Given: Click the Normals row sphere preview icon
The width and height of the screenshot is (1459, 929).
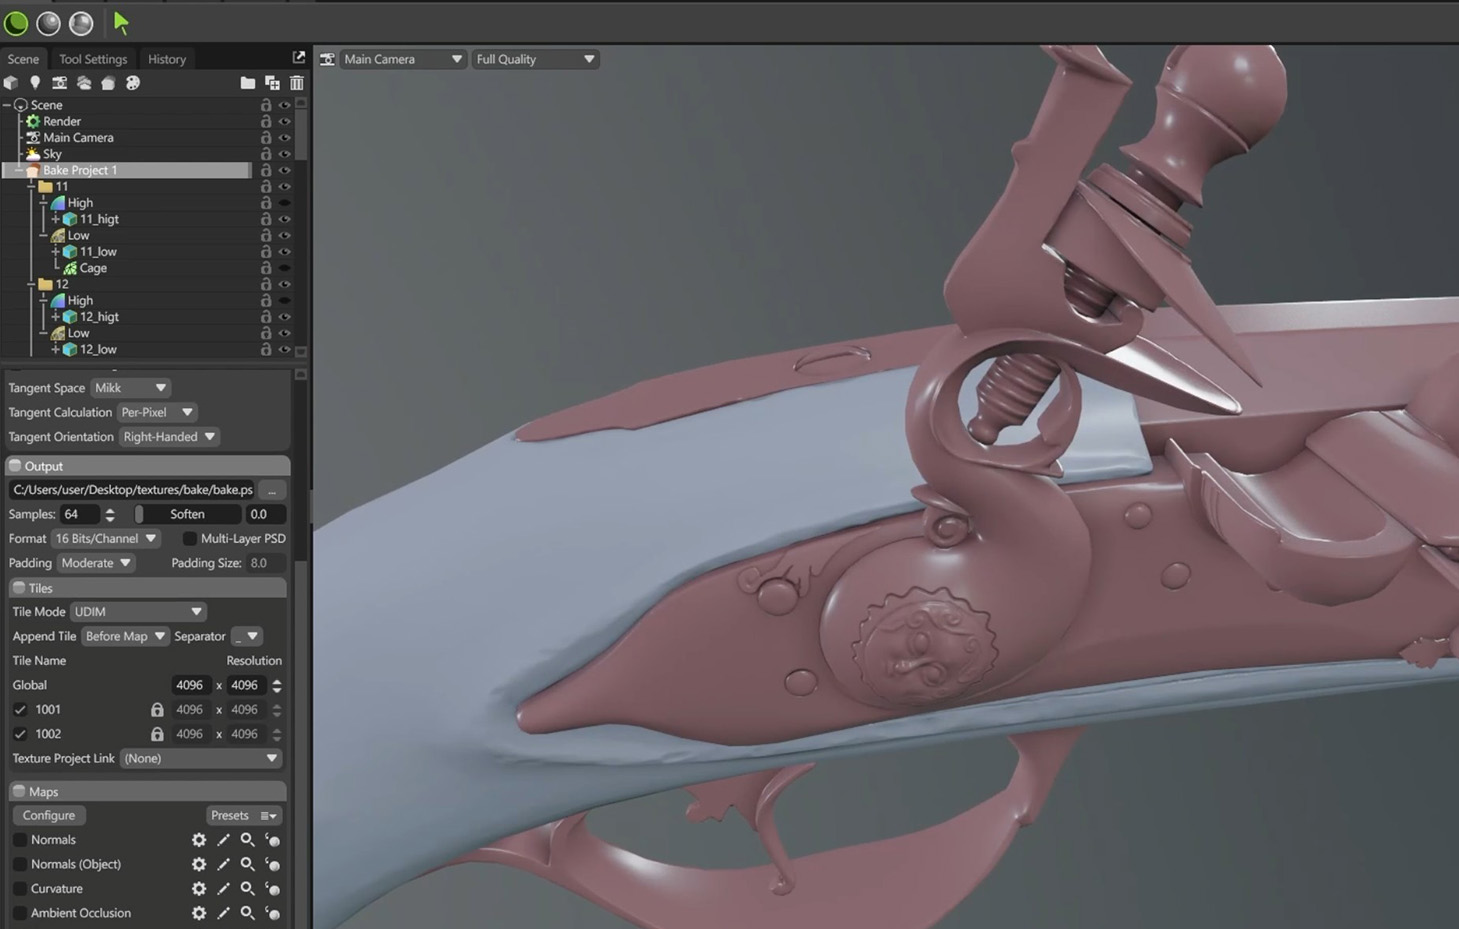Looking at the screenshot, I should (x=272, y=840).
